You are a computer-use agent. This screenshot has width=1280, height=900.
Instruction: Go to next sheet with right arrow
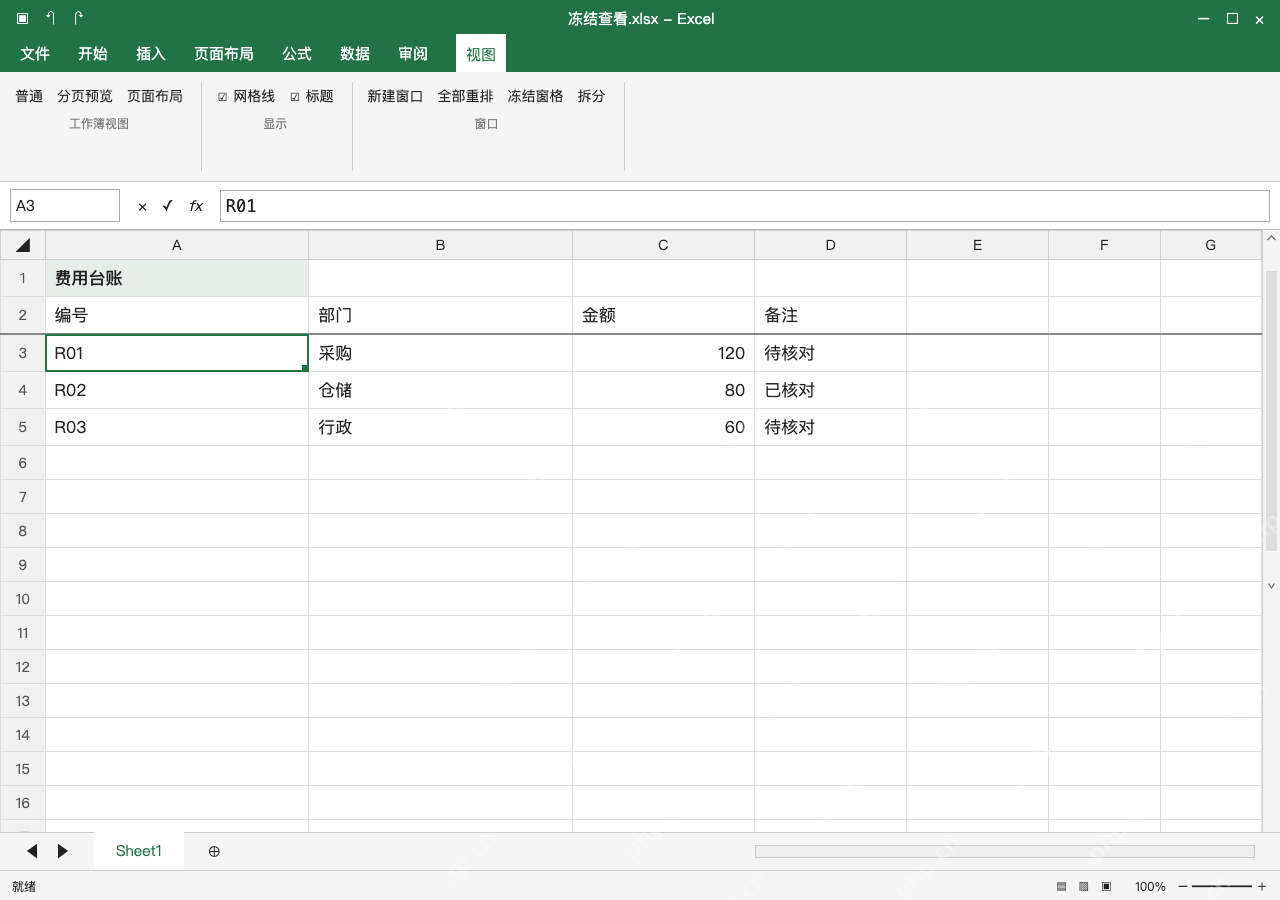(x=62, y=851)
